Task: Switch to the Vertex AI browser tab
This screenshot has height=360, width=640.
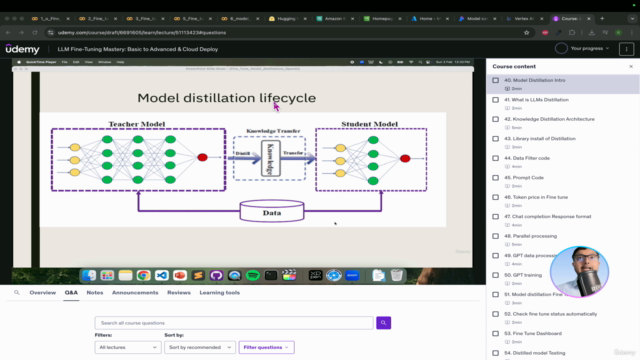Action: (x=524, y=18)
